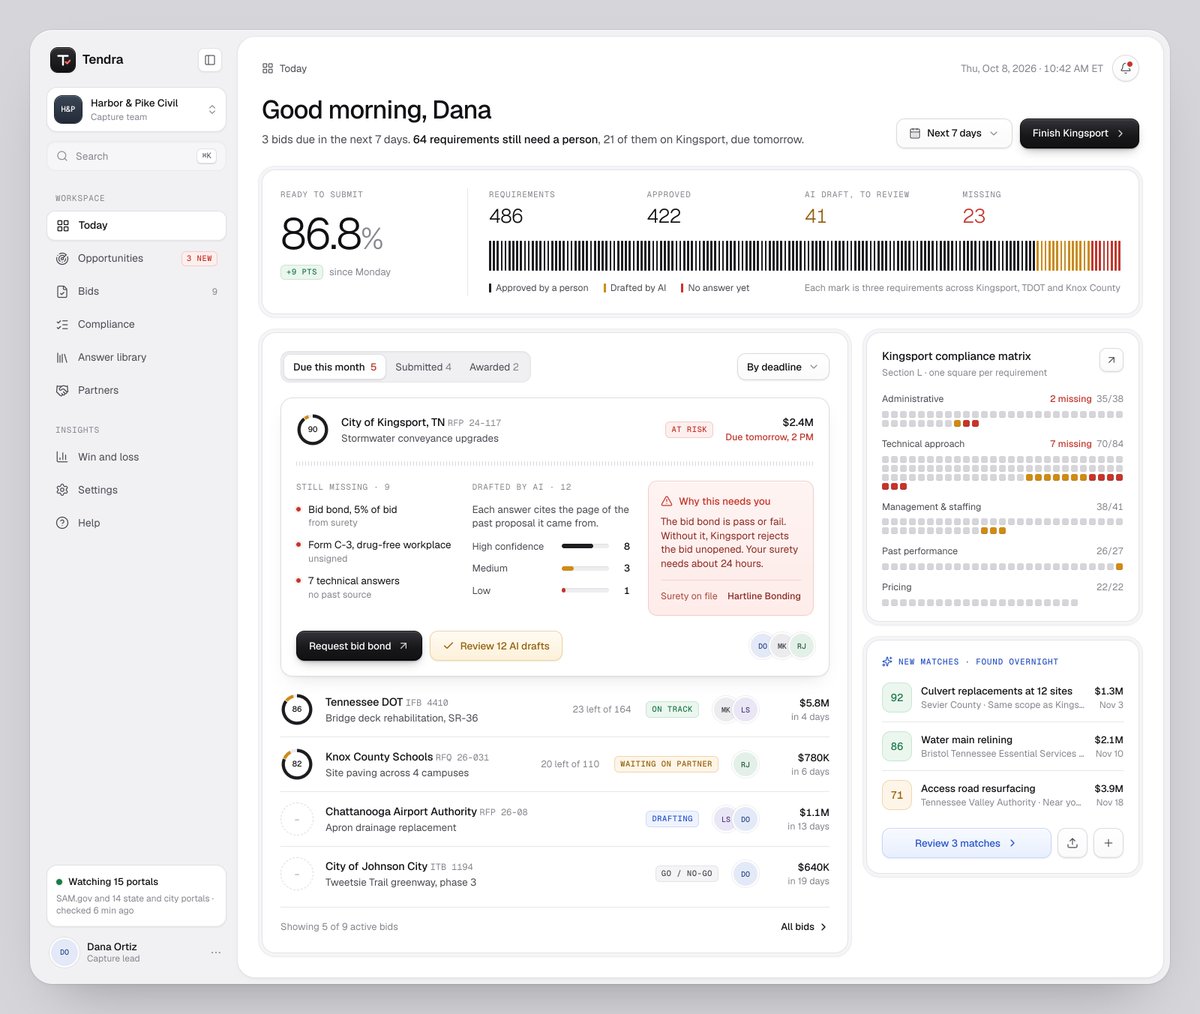Click the ON TRACK status badge

pos(672,710)
